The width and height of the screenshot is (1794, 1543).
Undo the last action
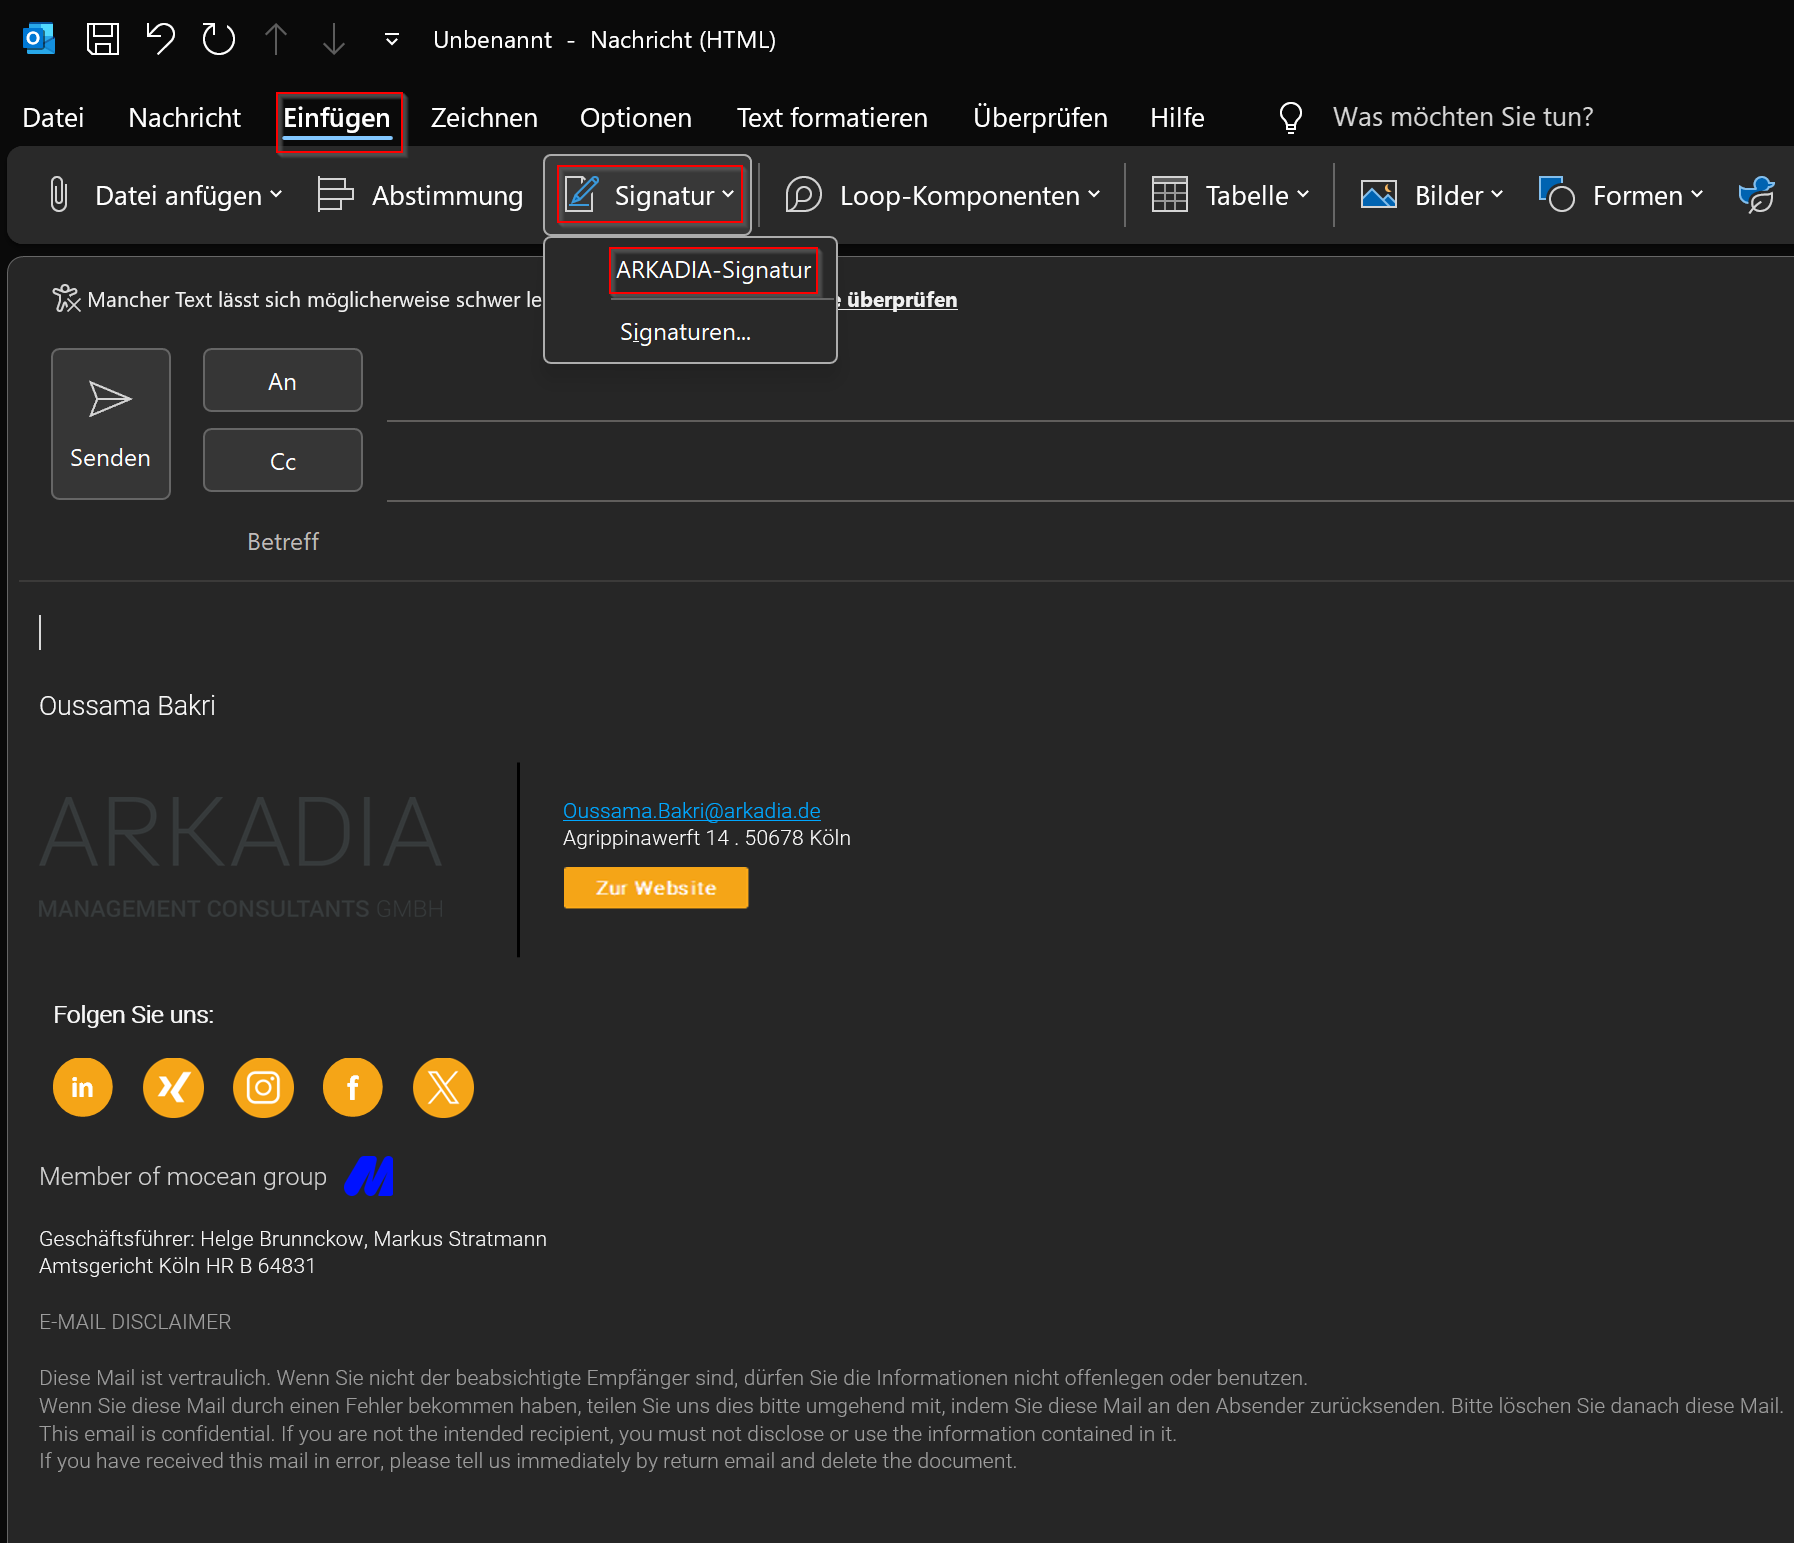160,39
